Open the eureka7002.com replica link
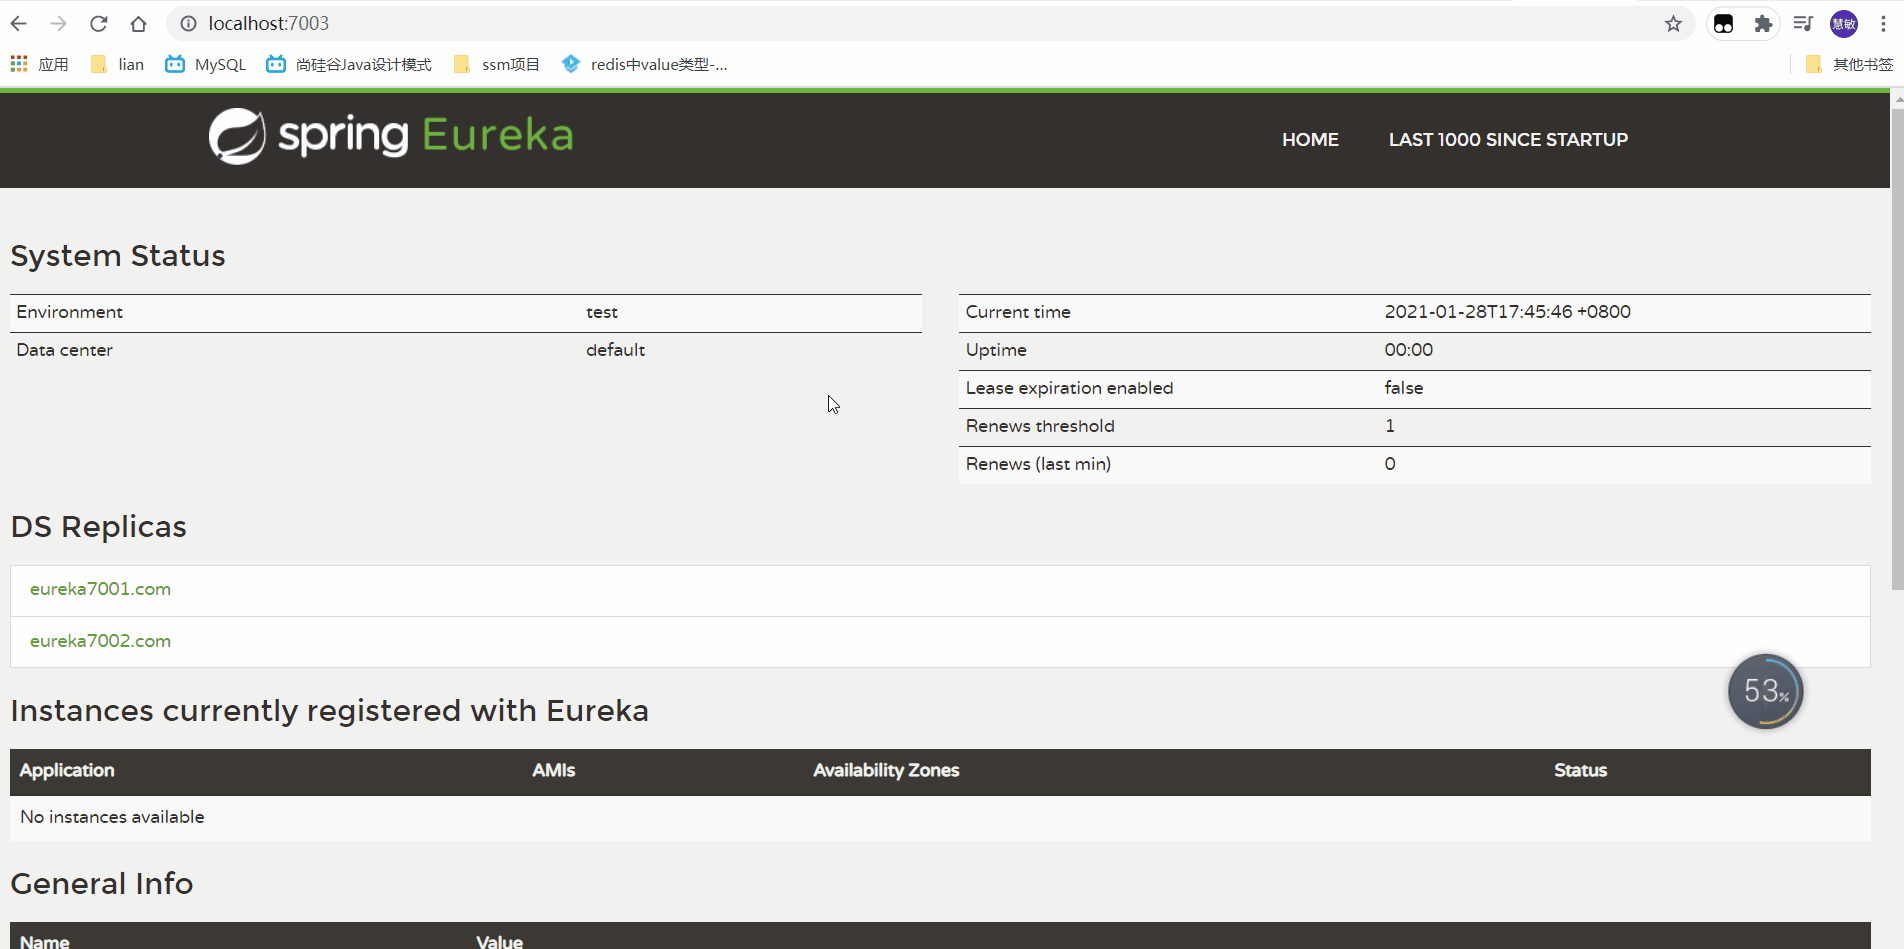This screenshot has width=1904, height=949. pos(100,641)
